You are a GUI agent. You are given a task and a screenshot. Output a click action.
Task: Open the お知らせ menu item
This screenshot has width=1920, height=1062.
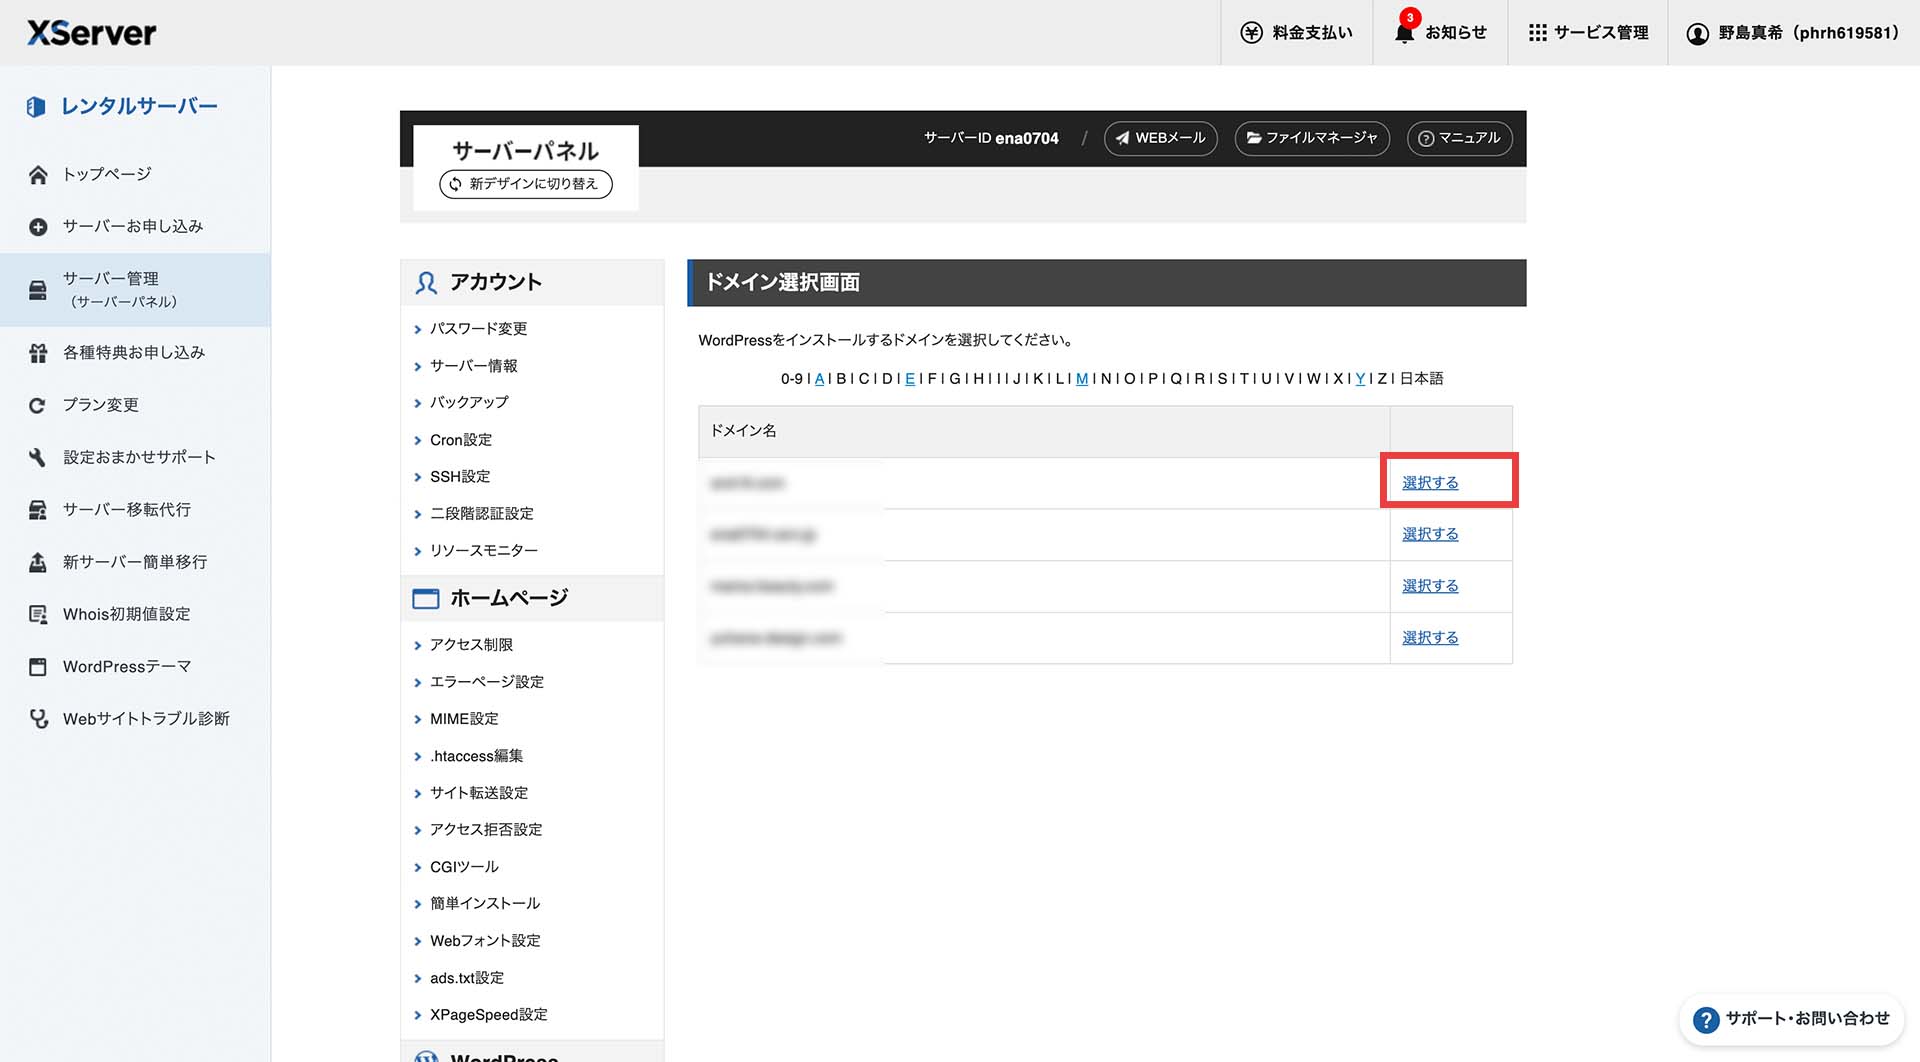1440,33
